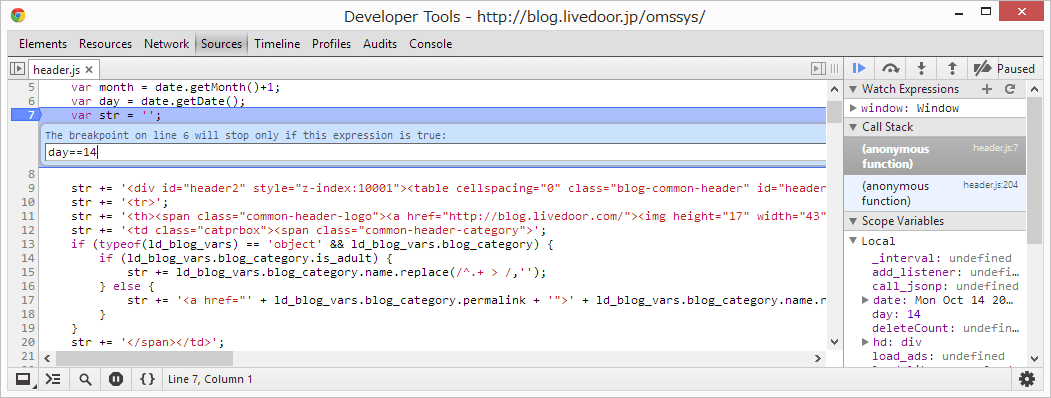
Task: Close the header.js tab
Action: (x=89, y=69)
